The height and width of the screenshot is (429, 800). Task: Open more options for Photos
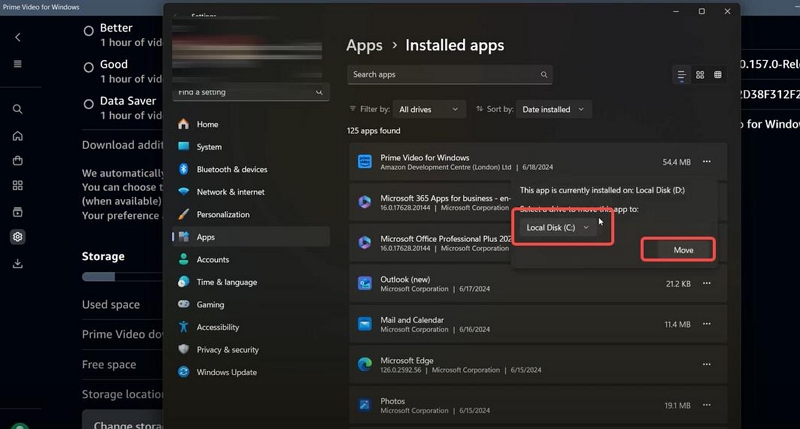coord(707,405)
